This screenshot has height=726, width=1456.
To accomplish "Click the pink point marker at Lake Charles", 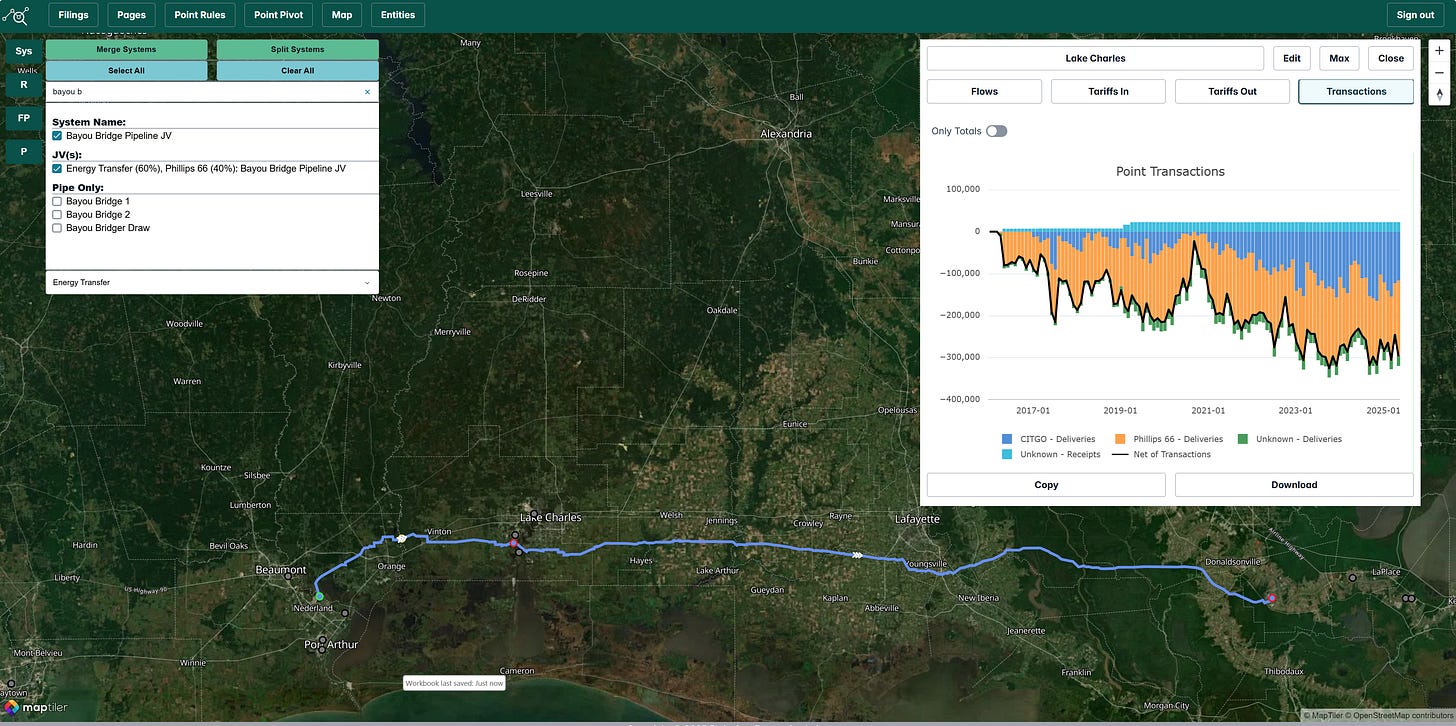I will [514, 543].
